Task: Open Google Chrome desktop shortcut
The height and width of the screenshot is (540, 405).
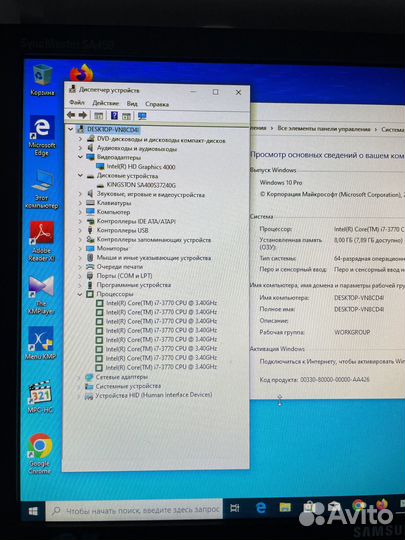Action: pyautogui.click(x=40, y=454)
